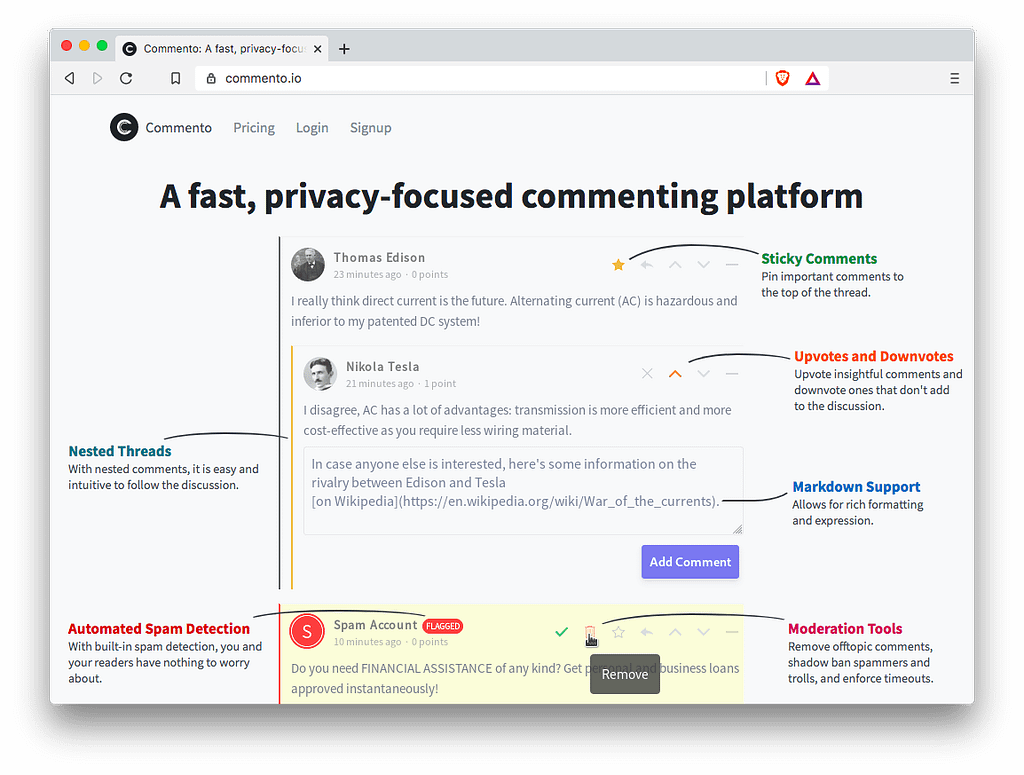
Task: Open the Brave Shields icon in the address bar
Action: coord(782,78)
